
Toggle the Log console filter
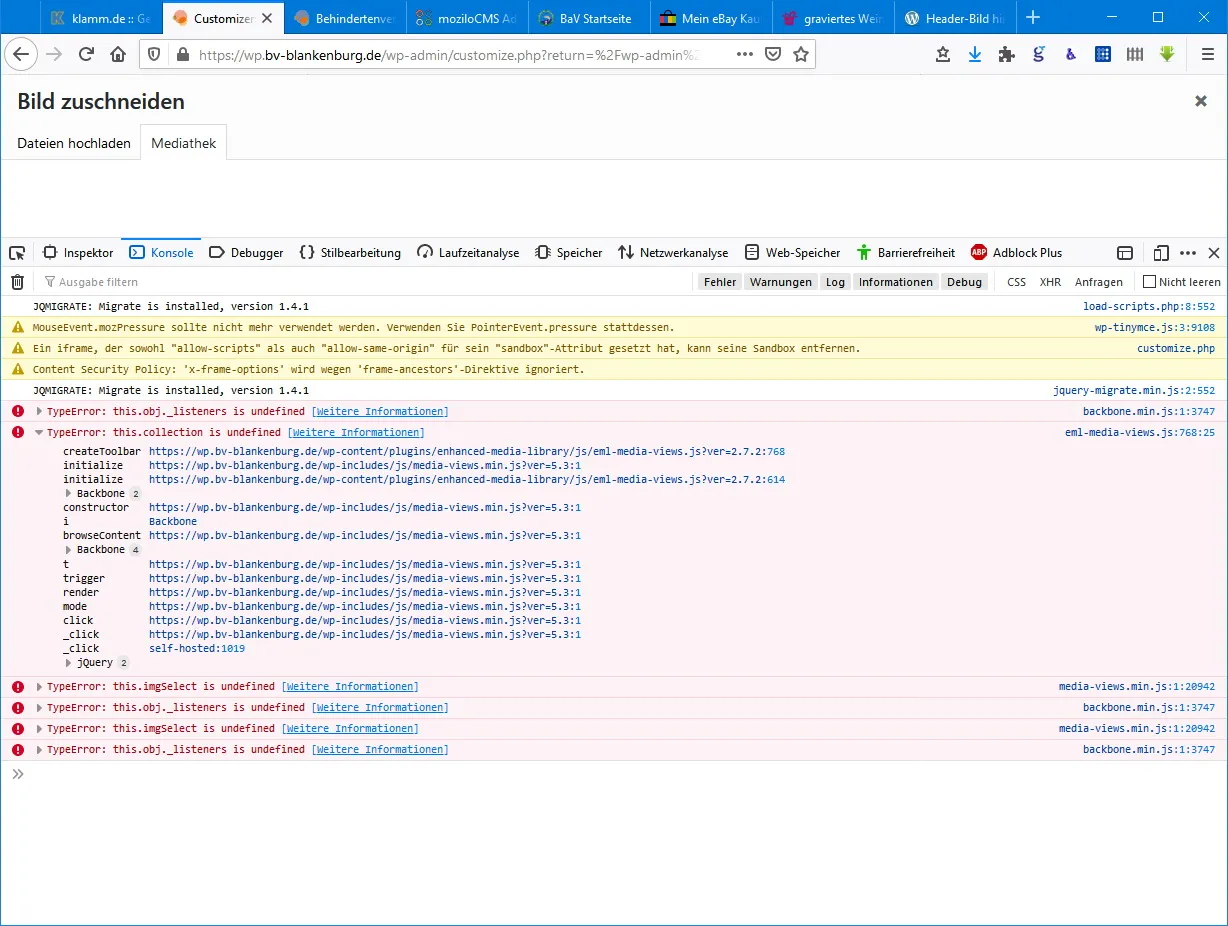click(835, 282)
